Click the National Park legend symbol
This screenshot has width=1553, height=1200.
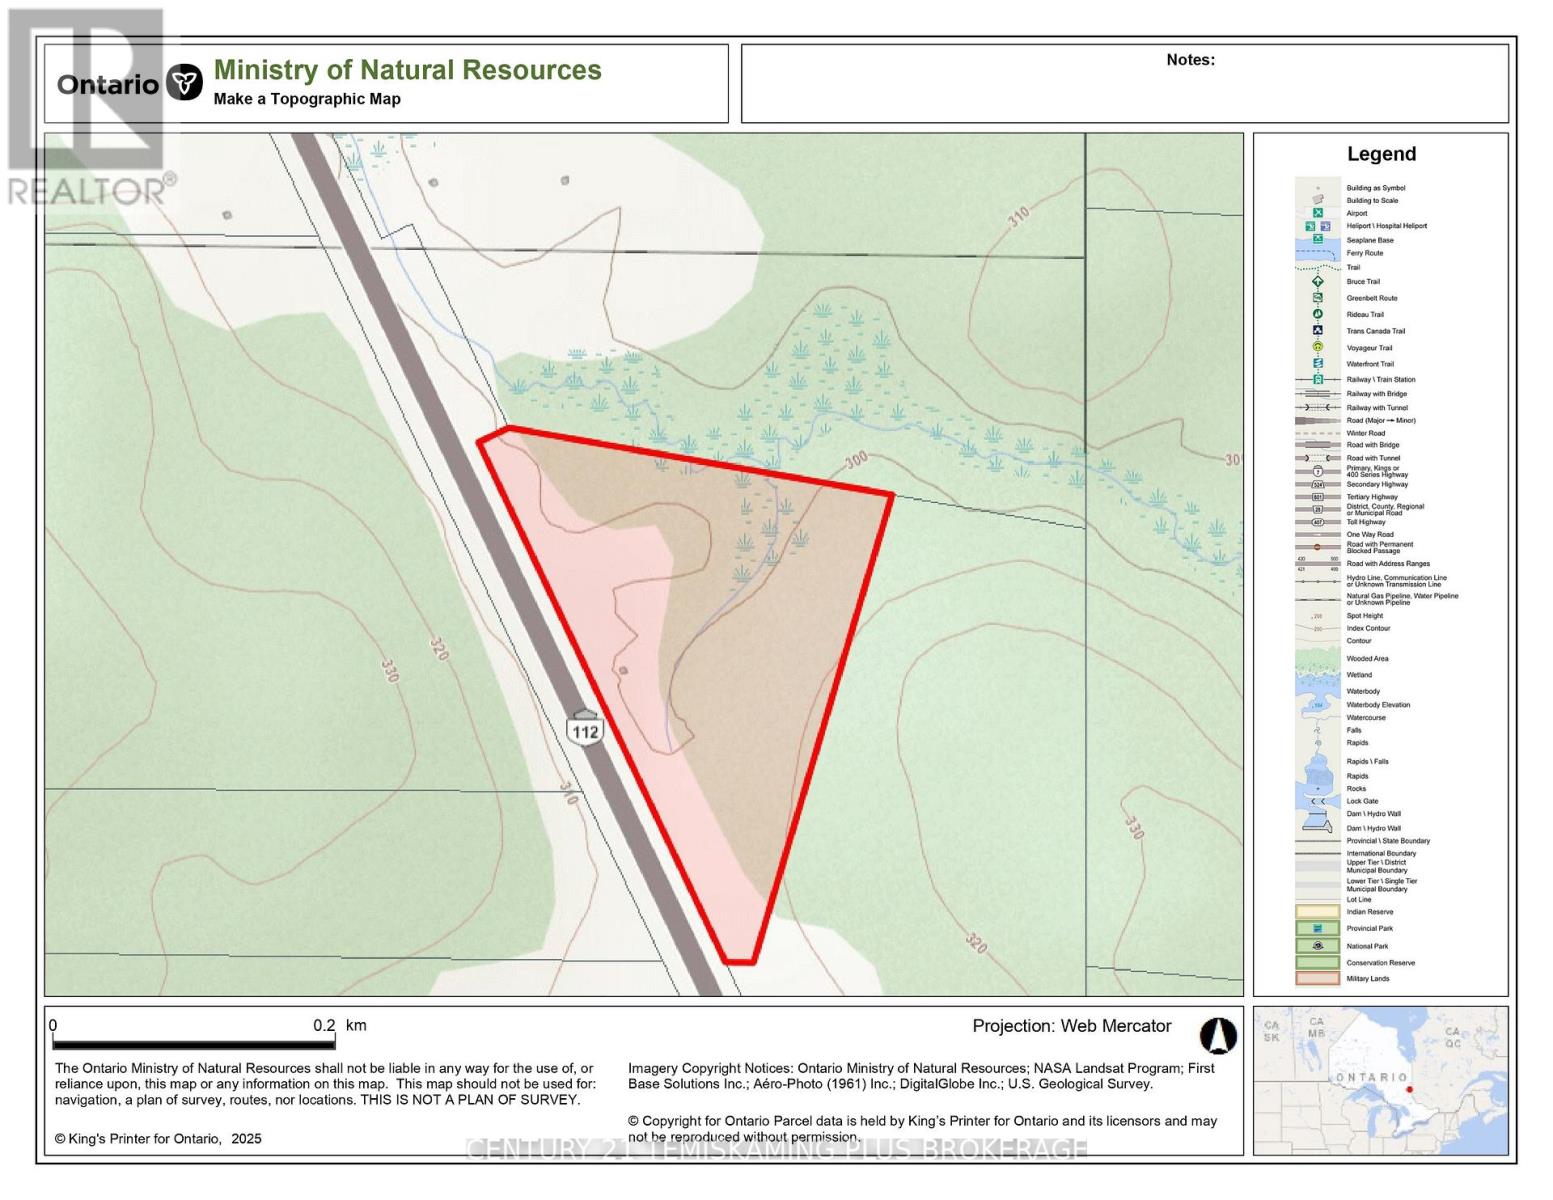click(x=1318, y=946)
